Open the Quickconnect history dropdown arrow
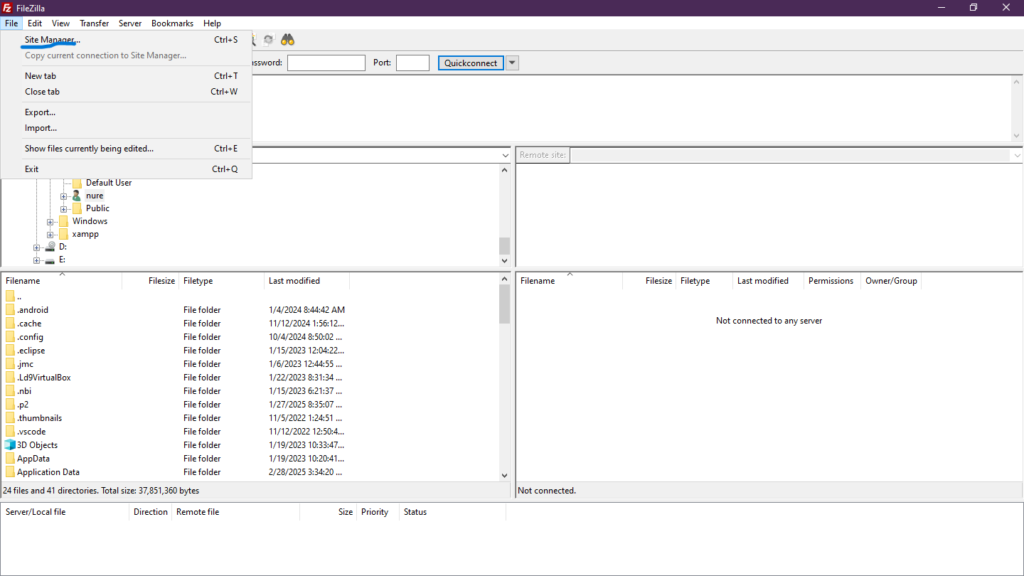Viewport: 1024px width, 576px height. 512,63
